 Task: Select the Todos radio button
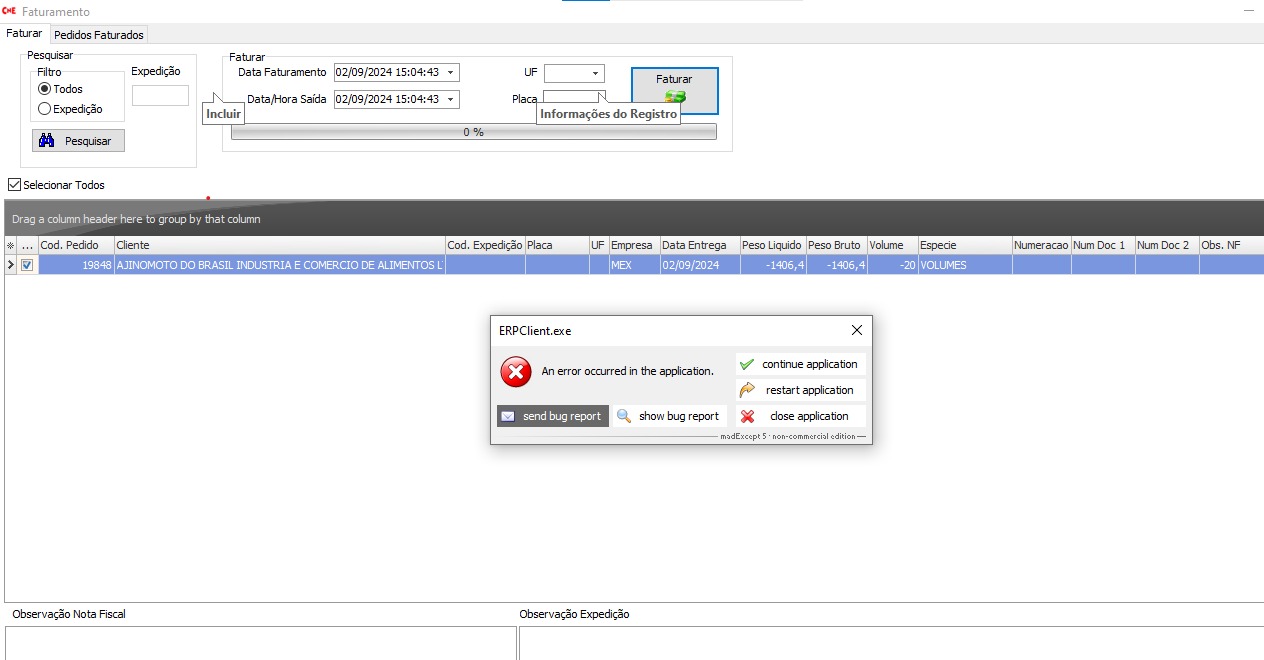[x=44, y=89]
